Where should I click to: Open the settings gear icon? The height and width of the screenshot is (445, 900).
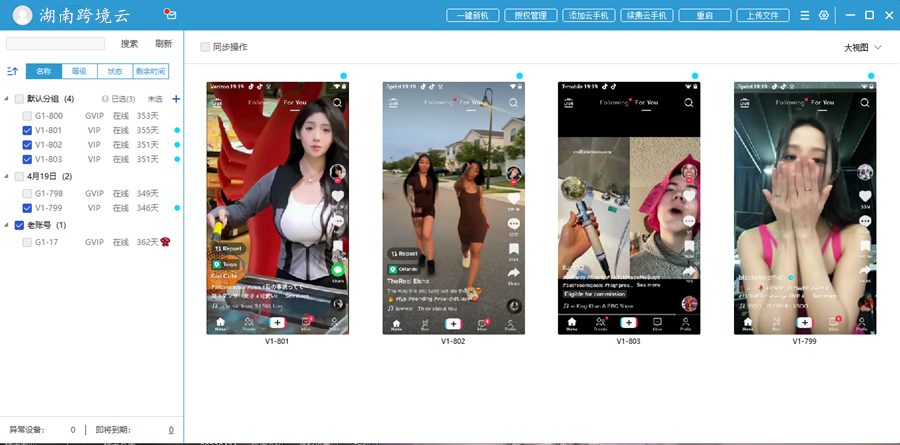[824, 16]
